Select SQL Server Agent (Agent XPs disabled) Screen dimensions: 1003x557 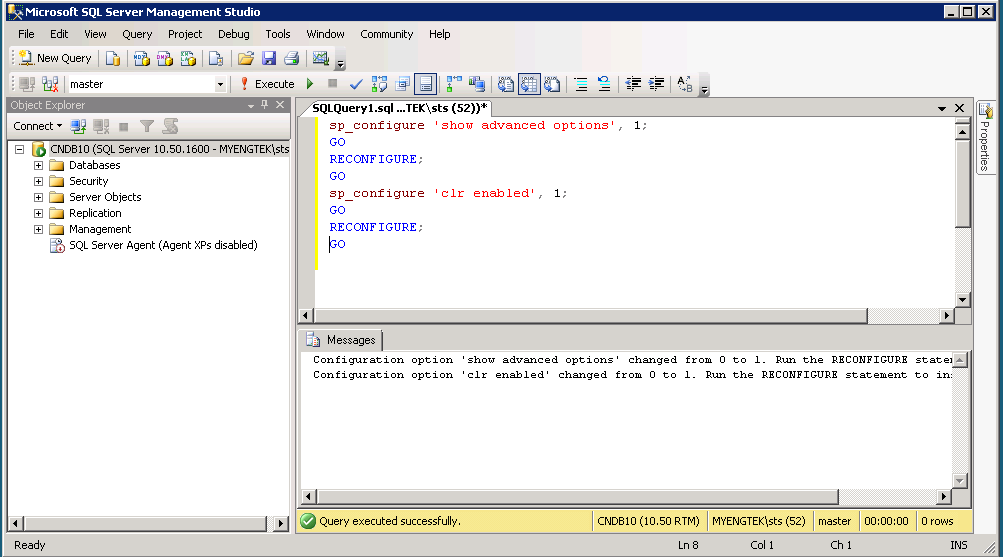(x=163, y=245)
